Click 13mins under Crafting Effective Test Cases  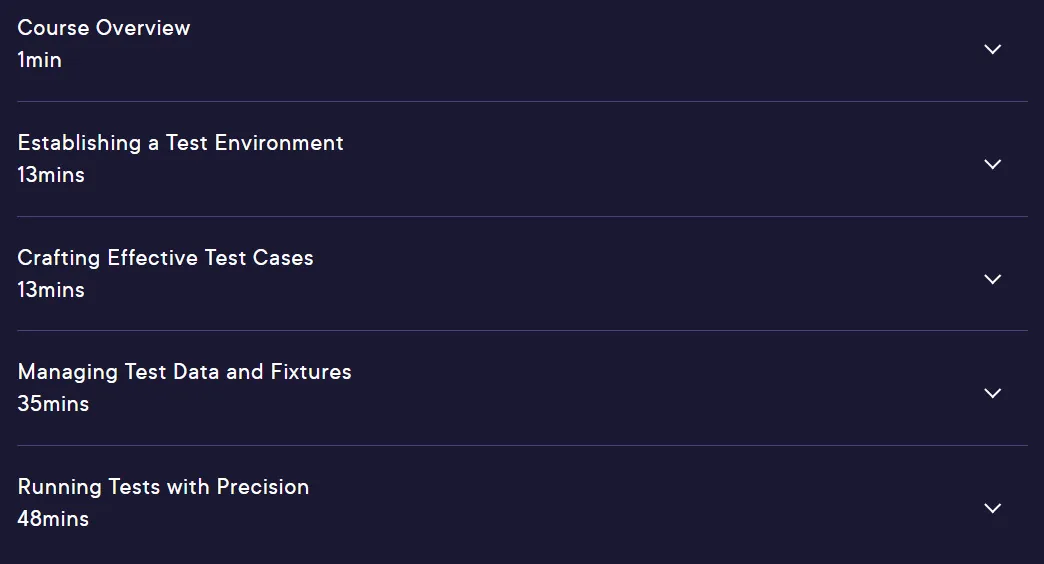tap(51, 290)
